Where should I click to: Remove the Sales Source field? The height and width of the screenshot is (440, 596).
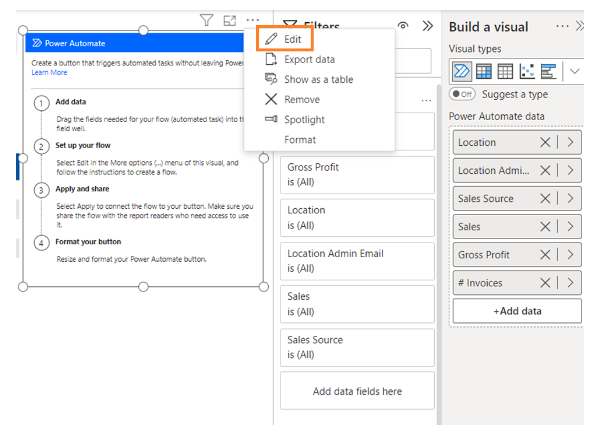(545, 199)
